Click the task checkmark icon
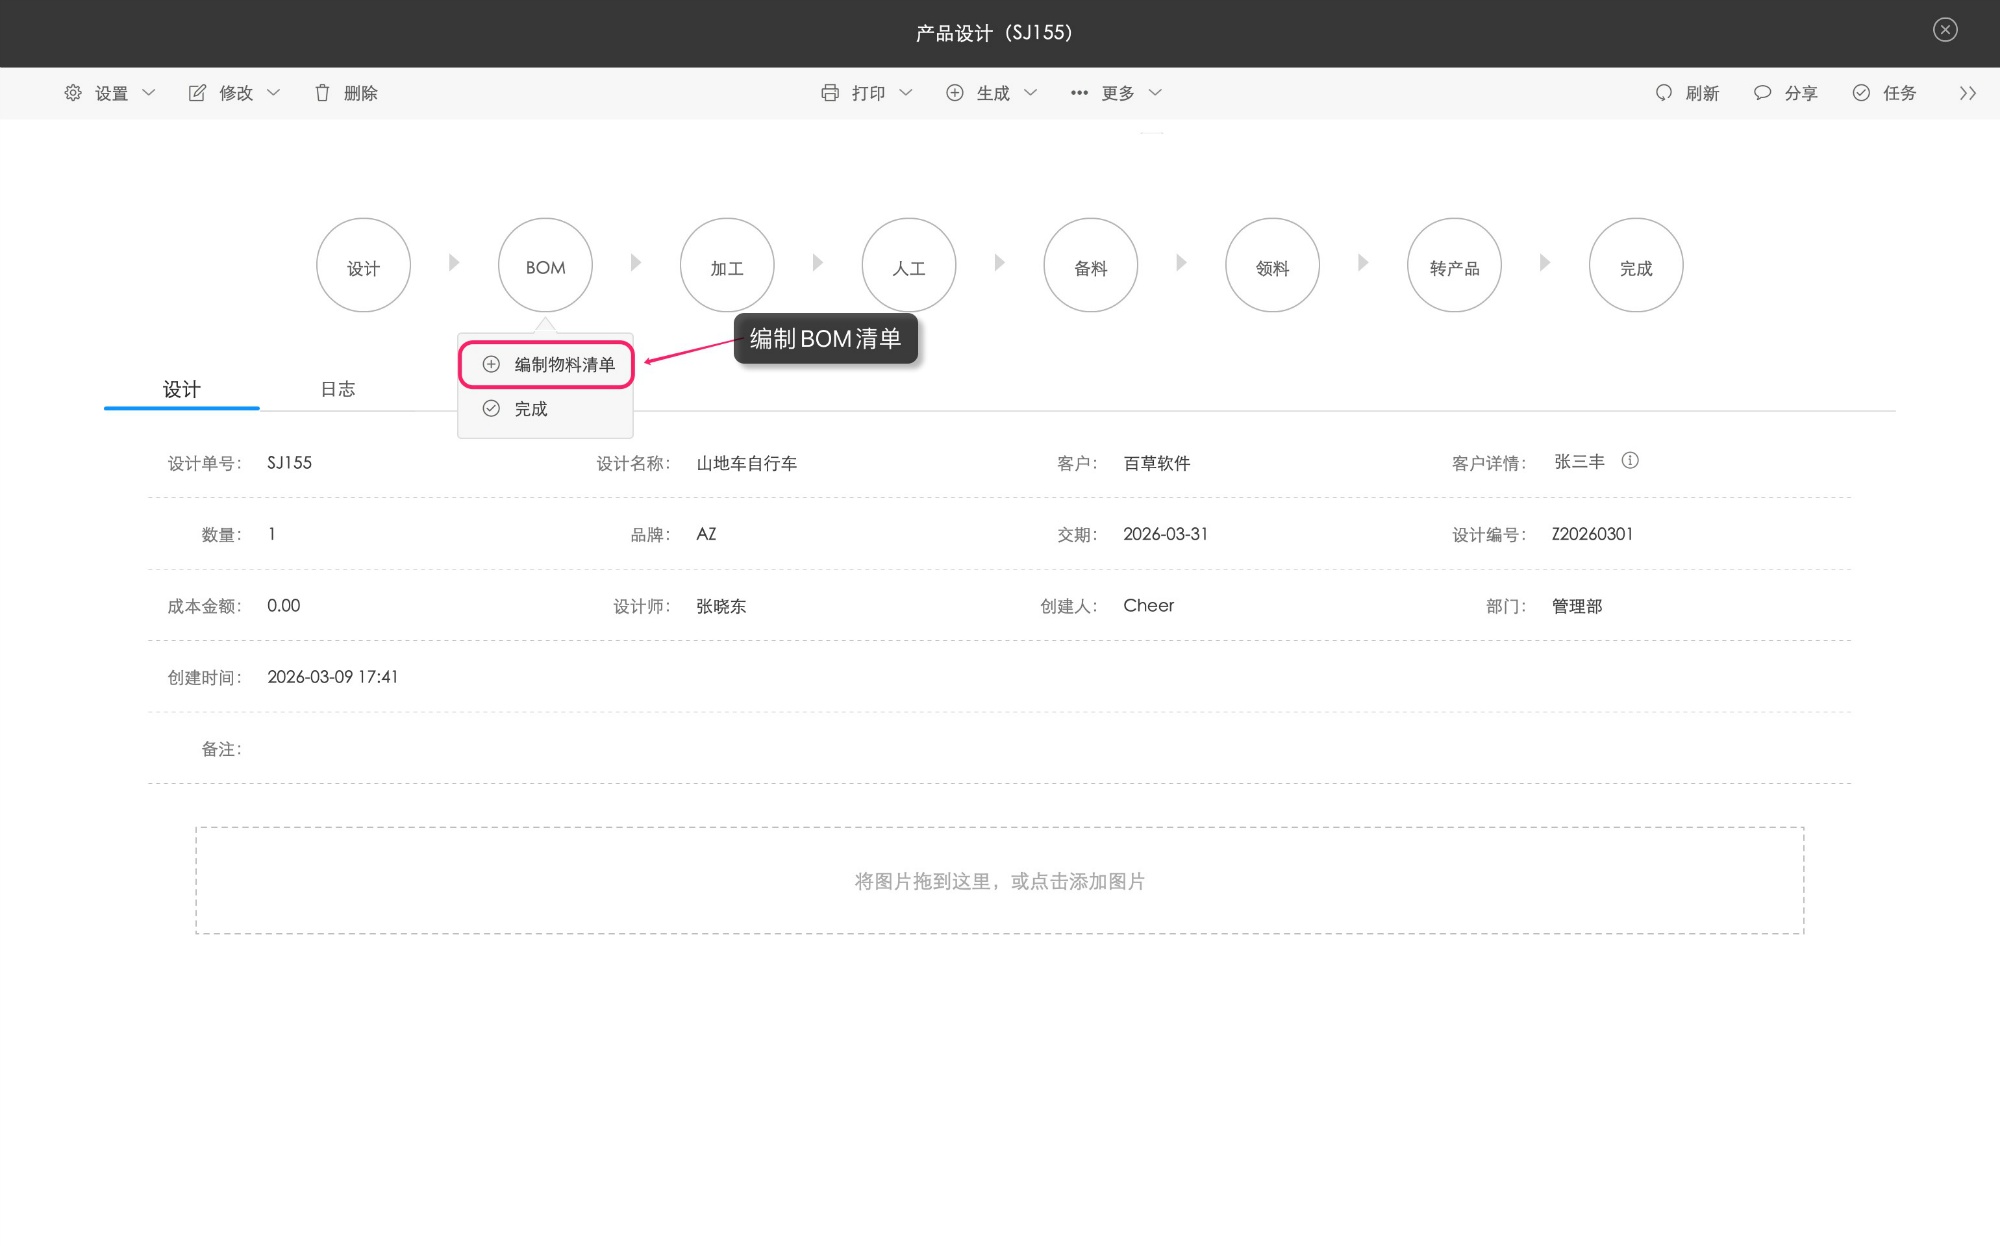Viewport: 2000px width, 1246px height. pyautogui.click(x=1861, y=93)
